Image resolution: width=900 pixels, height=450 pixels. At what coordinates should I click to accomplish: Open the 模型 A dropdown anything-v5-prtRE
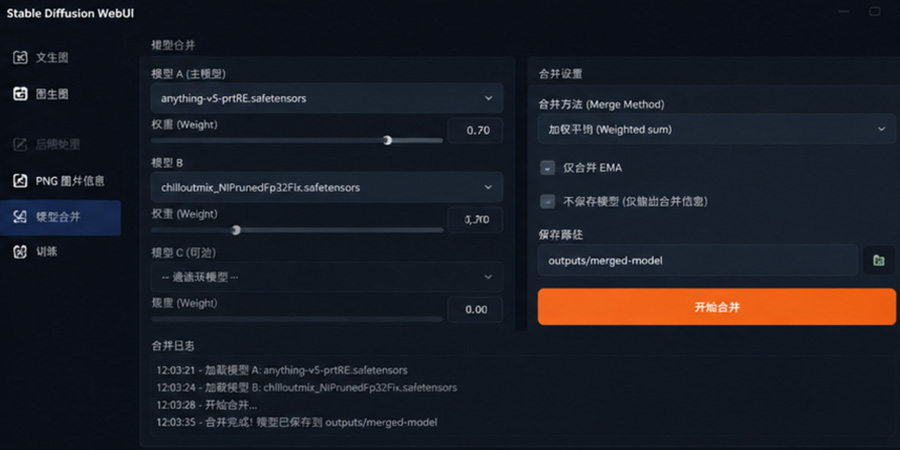[327, 98]
